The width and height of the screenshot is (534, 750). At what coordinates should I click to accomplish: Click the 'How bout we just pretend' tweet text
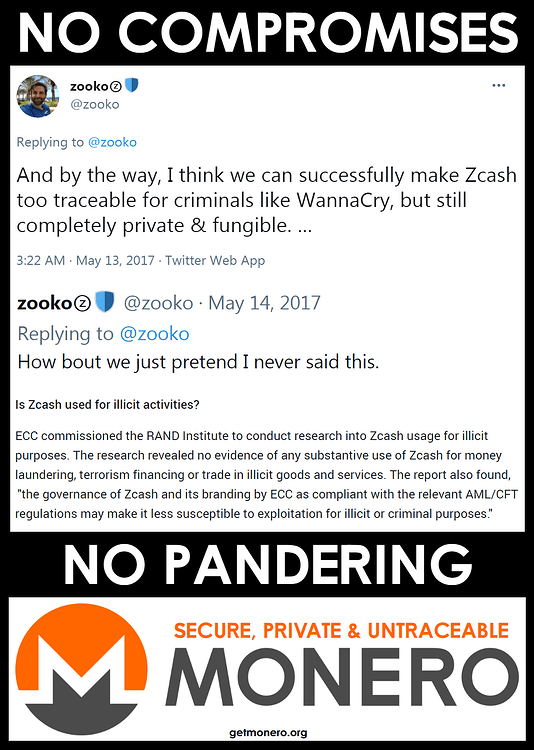click(198, 362)
